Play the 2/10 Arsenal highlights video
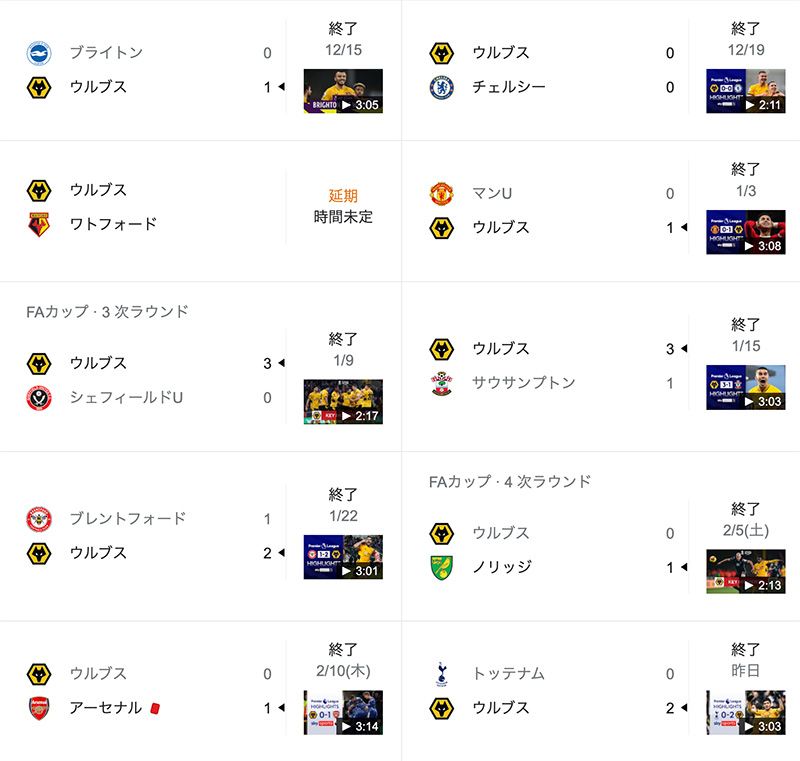The image size is (800, 761). [x=343, y=713]
